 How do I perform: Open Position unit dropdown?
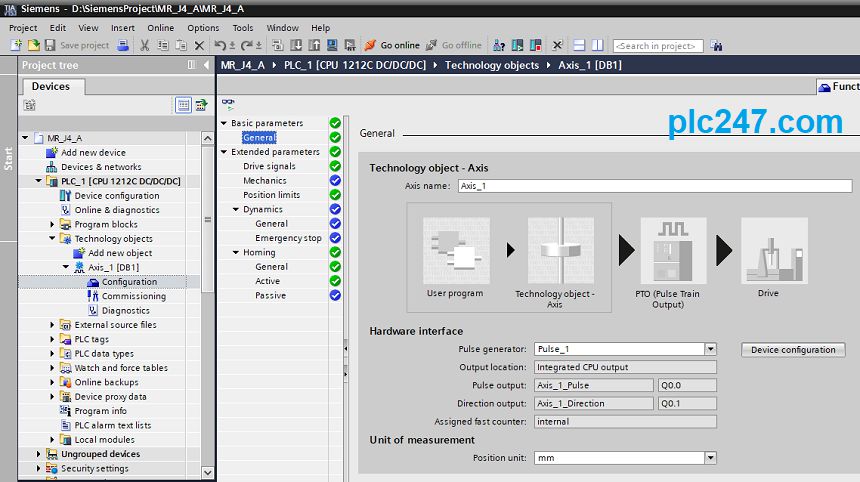click(710, 457)
